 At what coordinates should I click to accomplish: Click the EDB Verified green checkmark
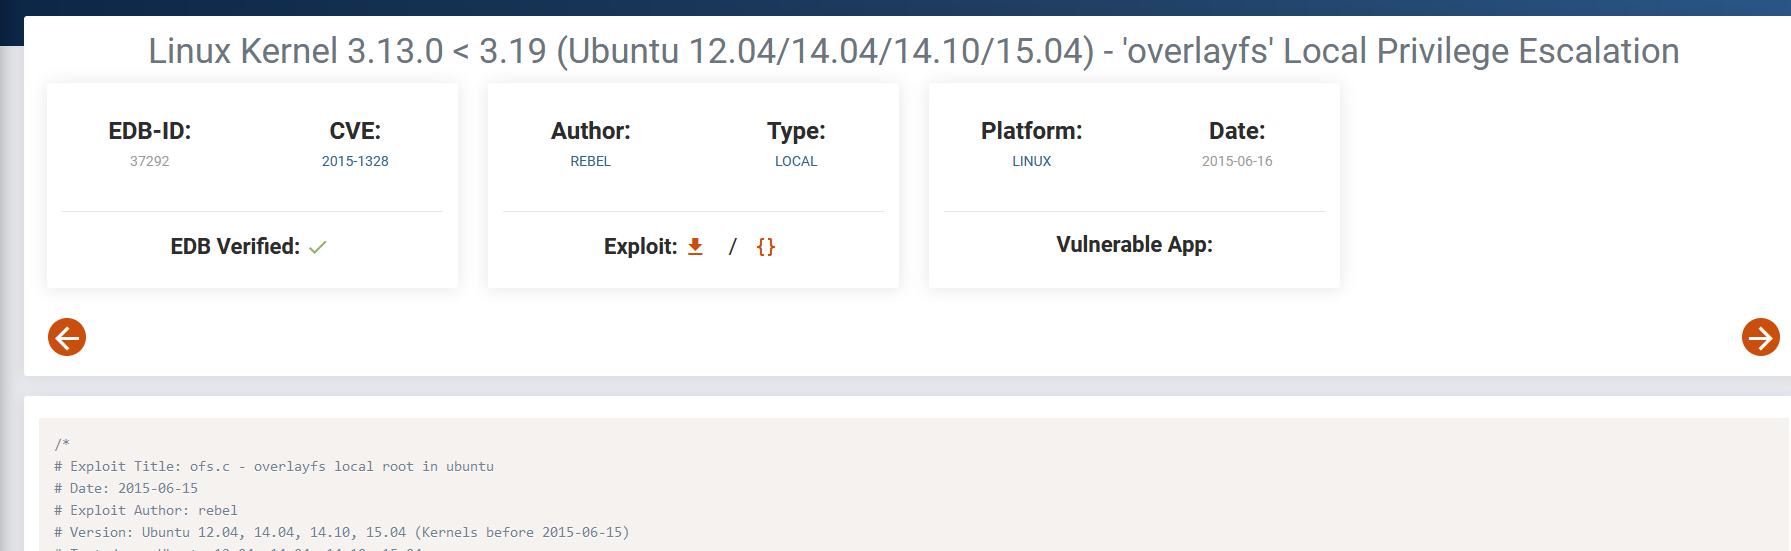coord(318,247)
